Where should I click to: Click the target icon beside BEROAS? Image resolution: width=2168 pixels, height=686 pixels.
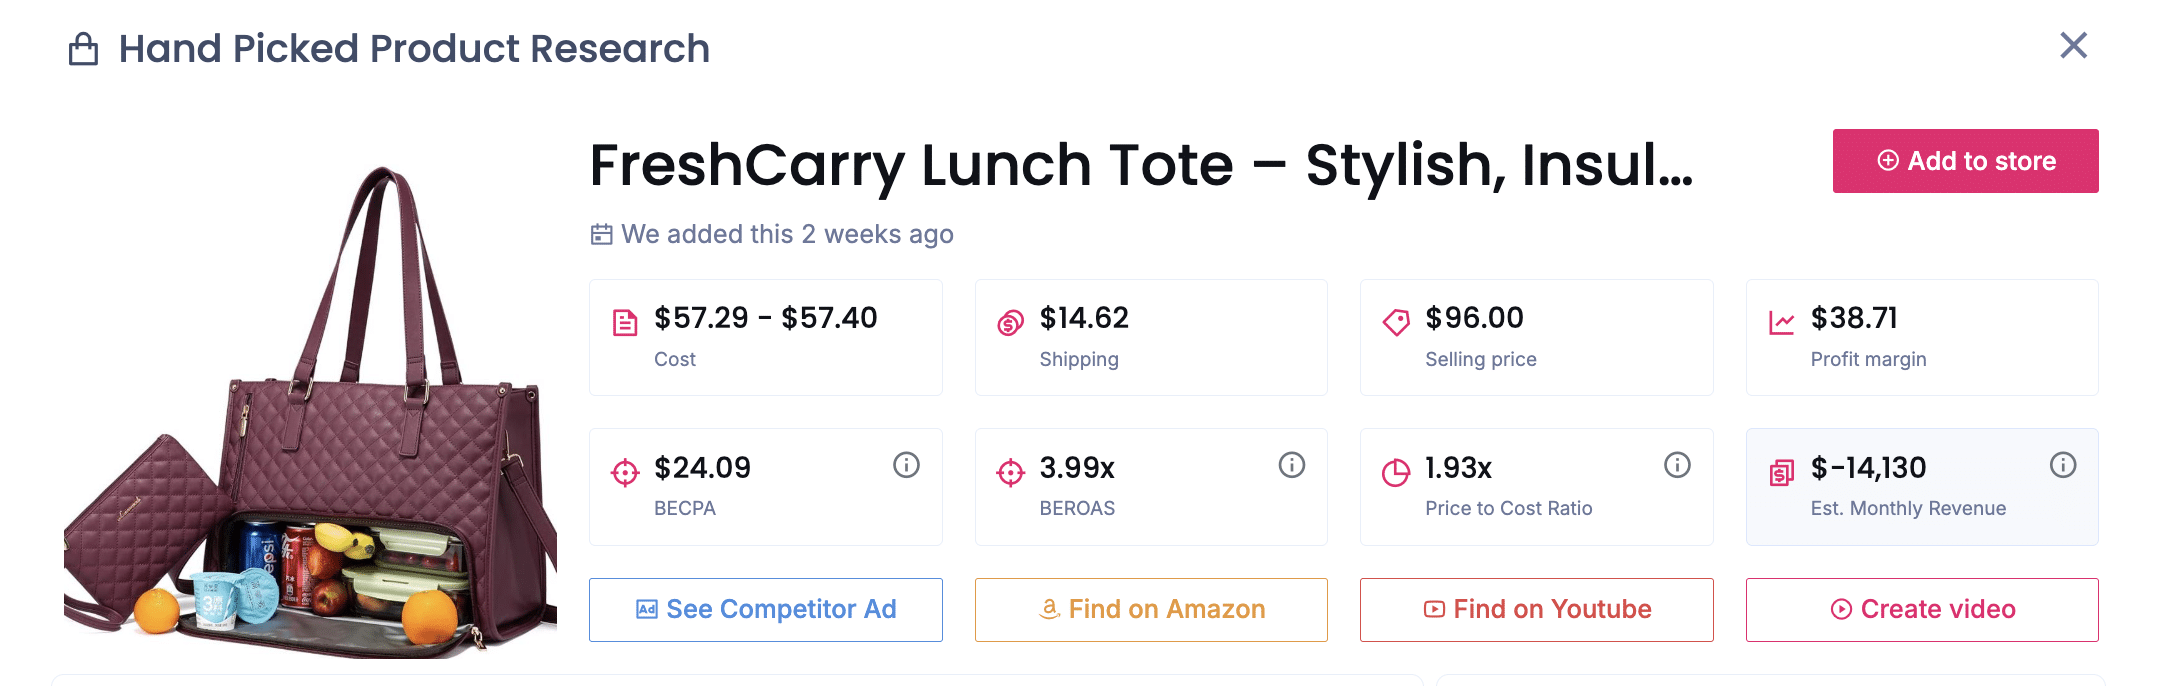(1010, 471)
